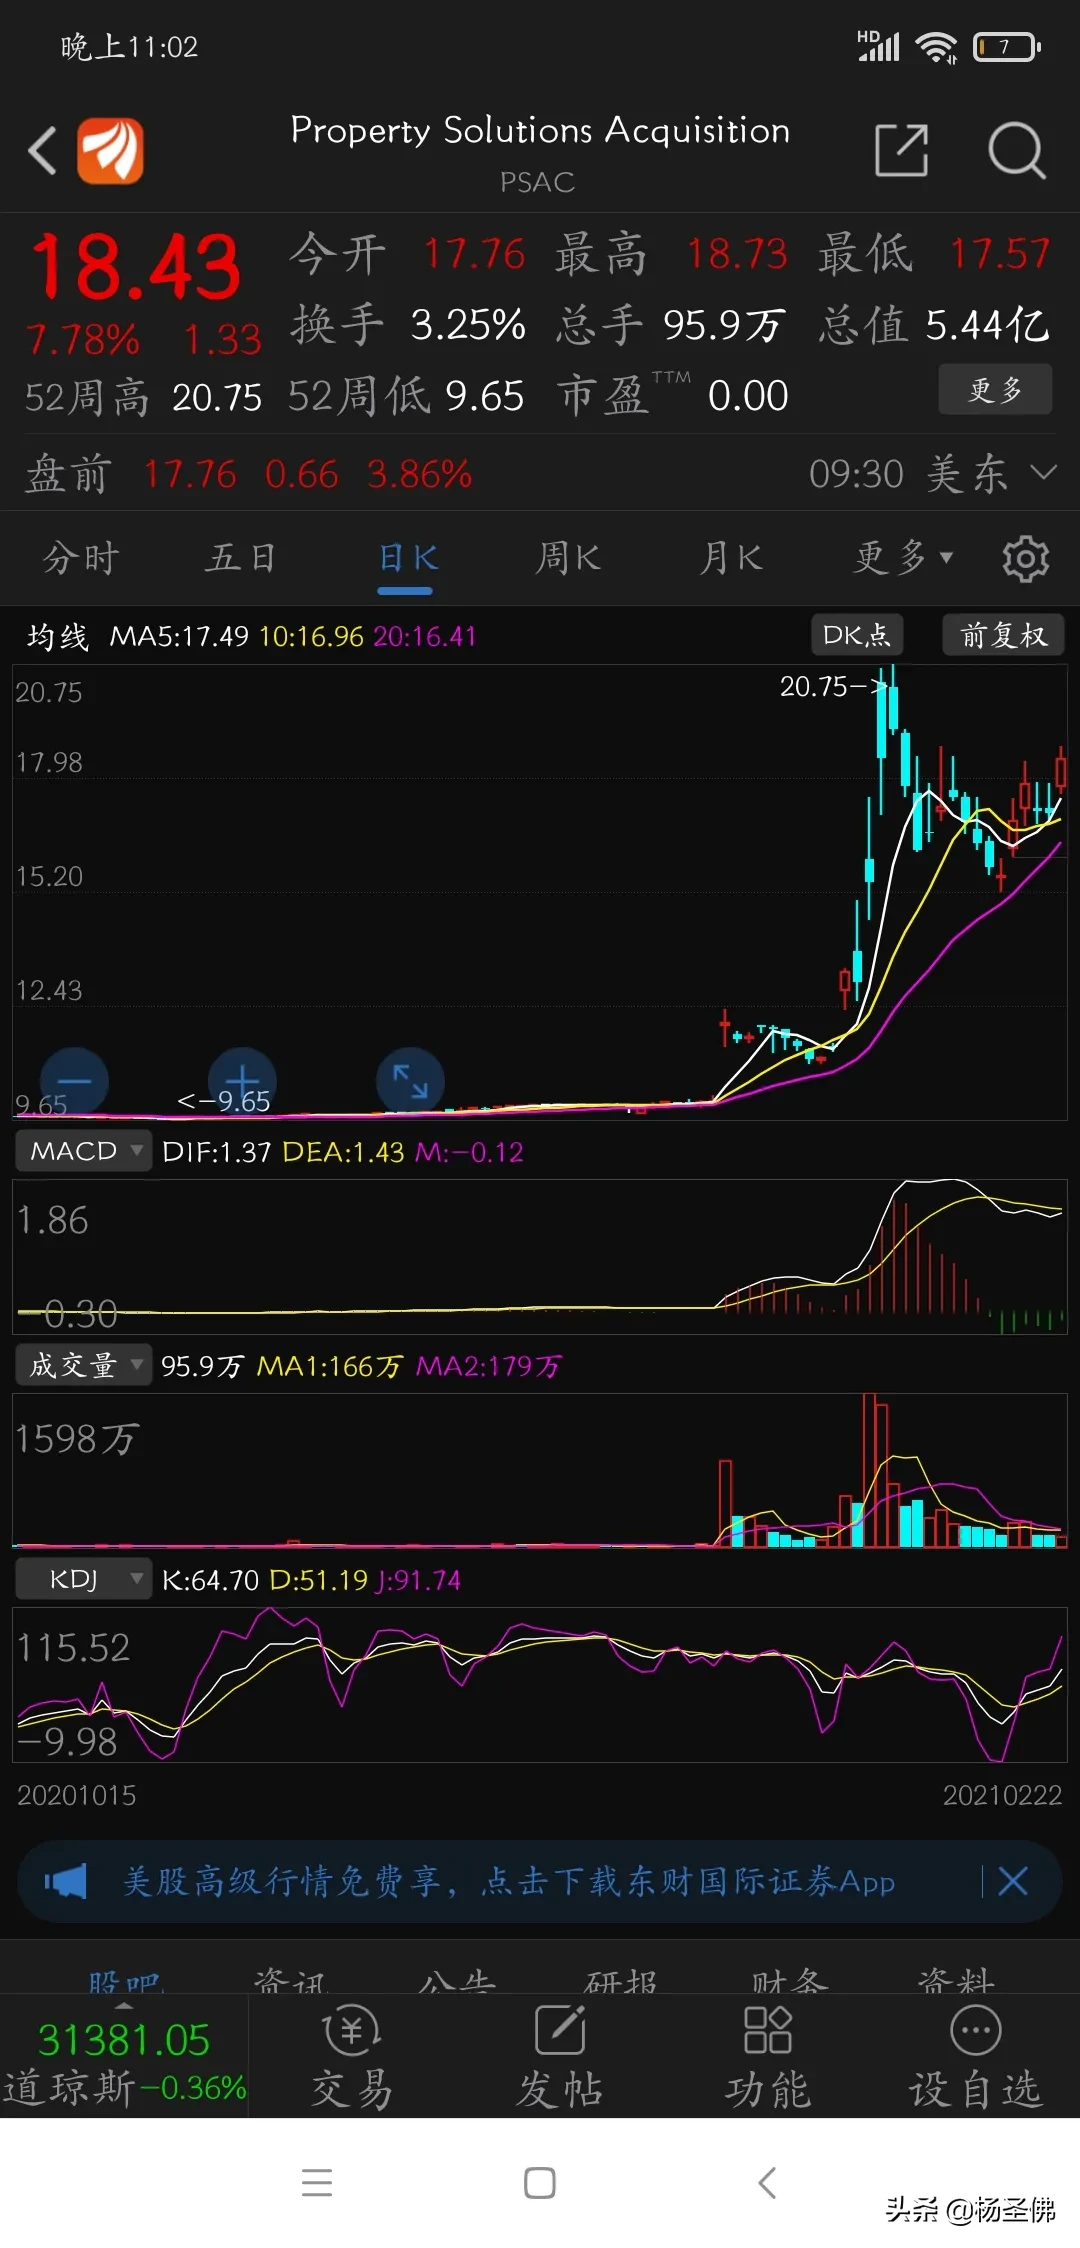Tap the 20201015 start date label
Image resolution: width=1080 pixels, height=2248 pixels.
pyautogui.click(x=76, y=1795)
